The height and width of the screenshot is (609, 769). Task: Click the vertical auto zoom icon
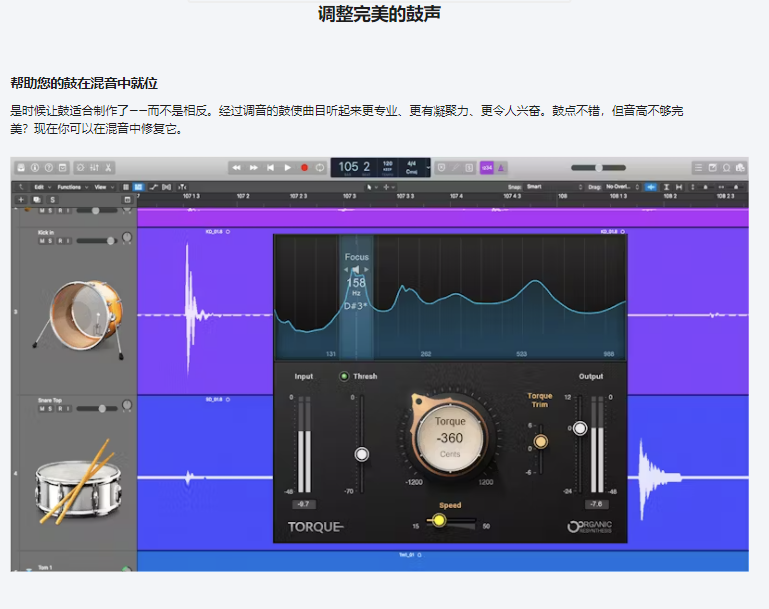(x=666, y=187)
